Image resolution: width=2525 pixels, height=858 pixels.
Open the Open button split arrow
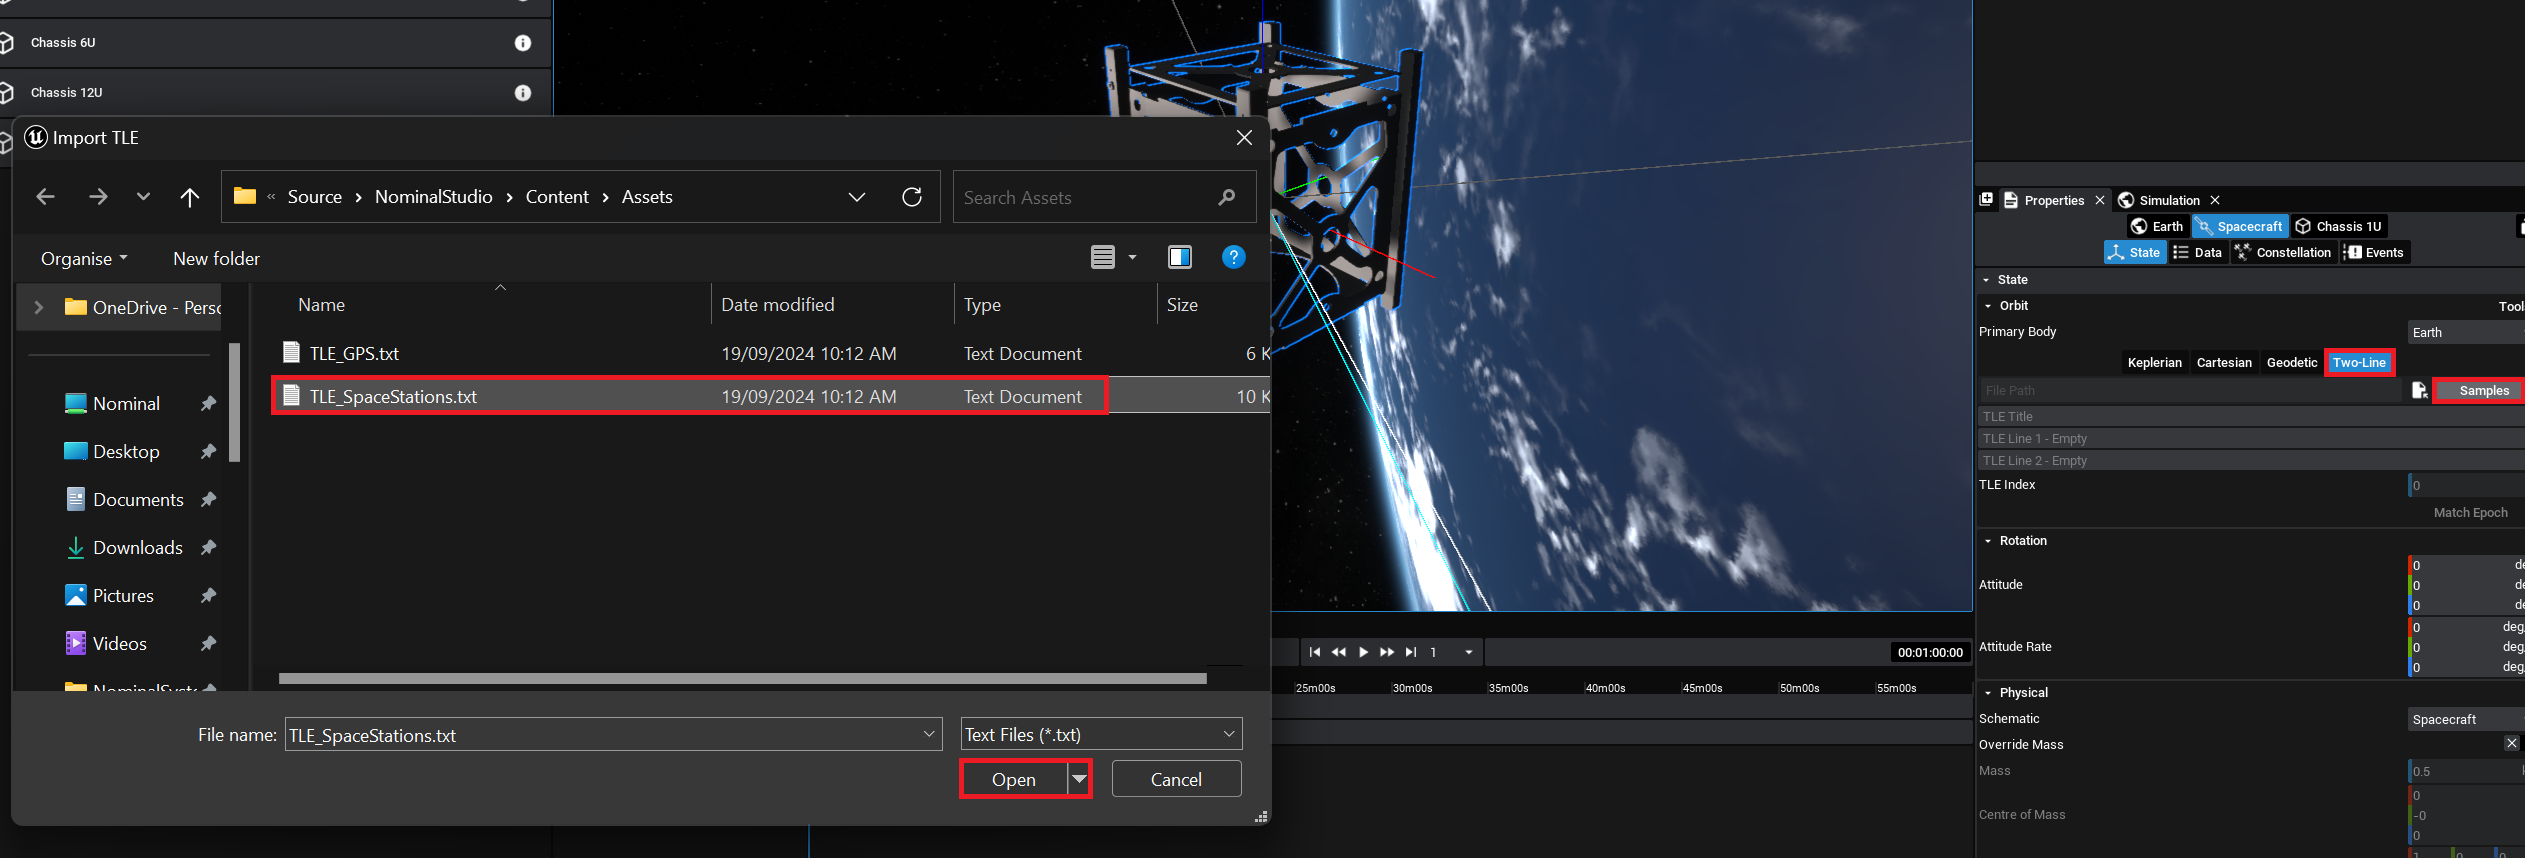pyautogui.click(x=1079, y=779)
